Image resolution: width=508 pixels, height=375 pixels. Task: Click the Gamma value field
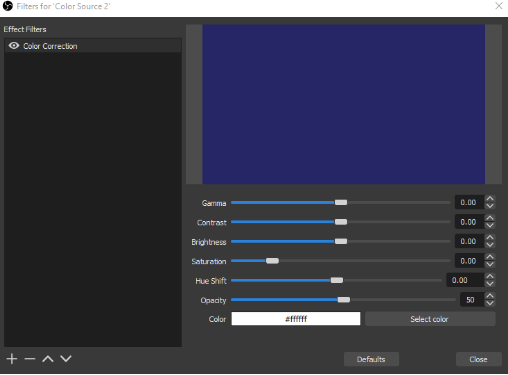pos(470,202)
